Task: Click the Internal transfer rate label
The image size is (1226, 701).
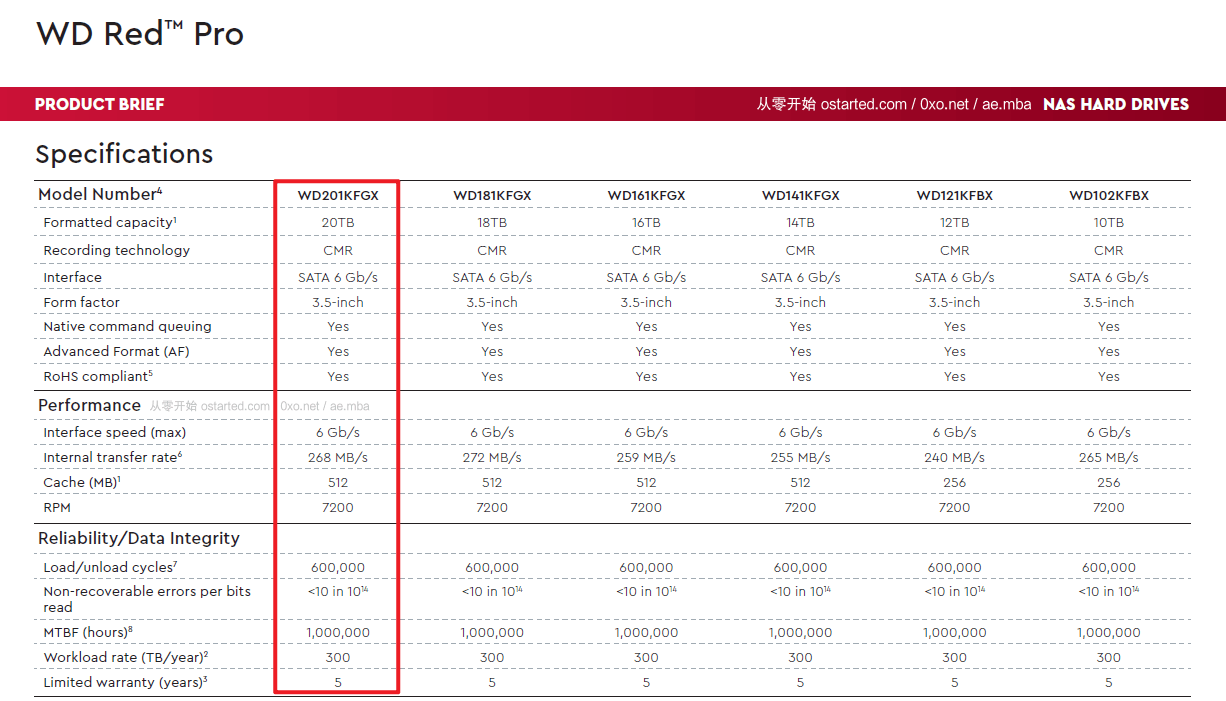Action: (x=112, y=457)
